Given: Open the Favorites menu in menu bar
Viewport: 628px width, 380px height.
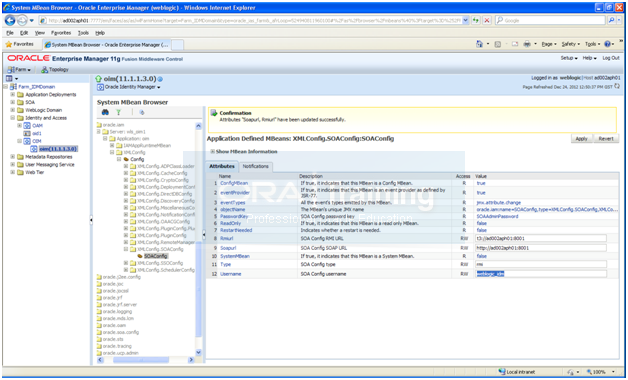Looking at the screenshot, I should point(61,33).
